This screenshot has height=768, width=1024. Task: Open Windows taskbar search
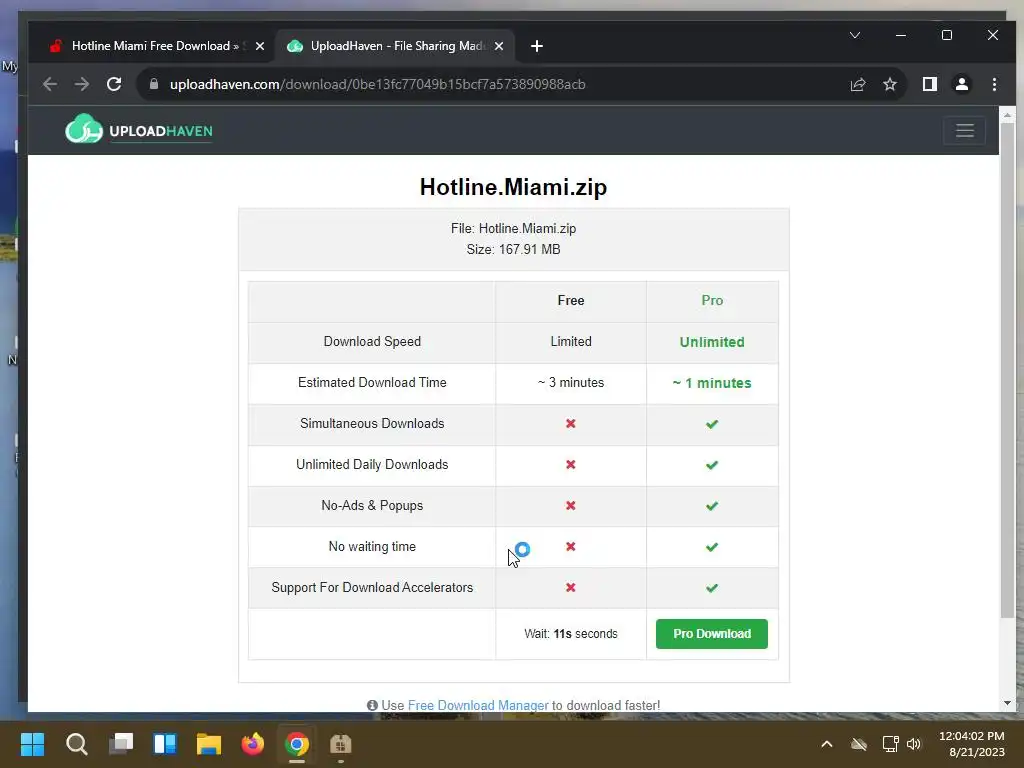pos(76,744)
